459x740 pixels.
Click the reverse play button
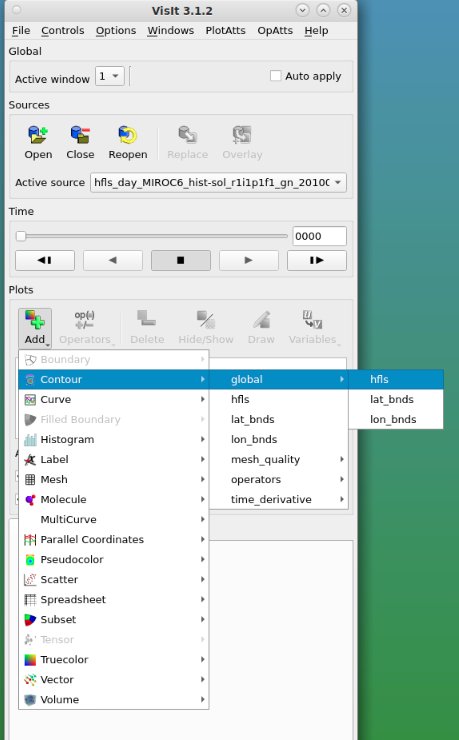click(113, 261)
